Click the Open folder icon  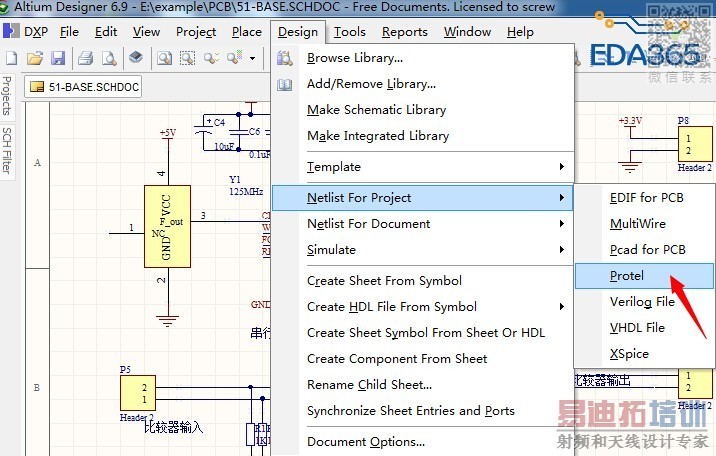click(35, 58)
